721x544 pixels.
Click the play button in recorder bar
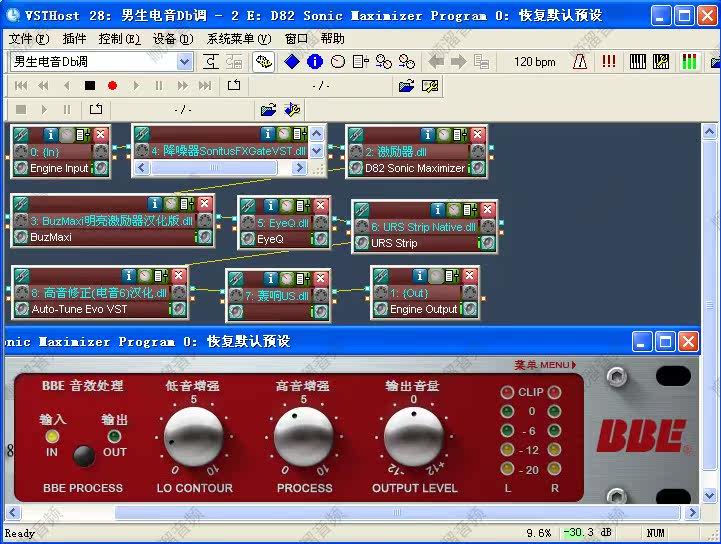[44, 109]
